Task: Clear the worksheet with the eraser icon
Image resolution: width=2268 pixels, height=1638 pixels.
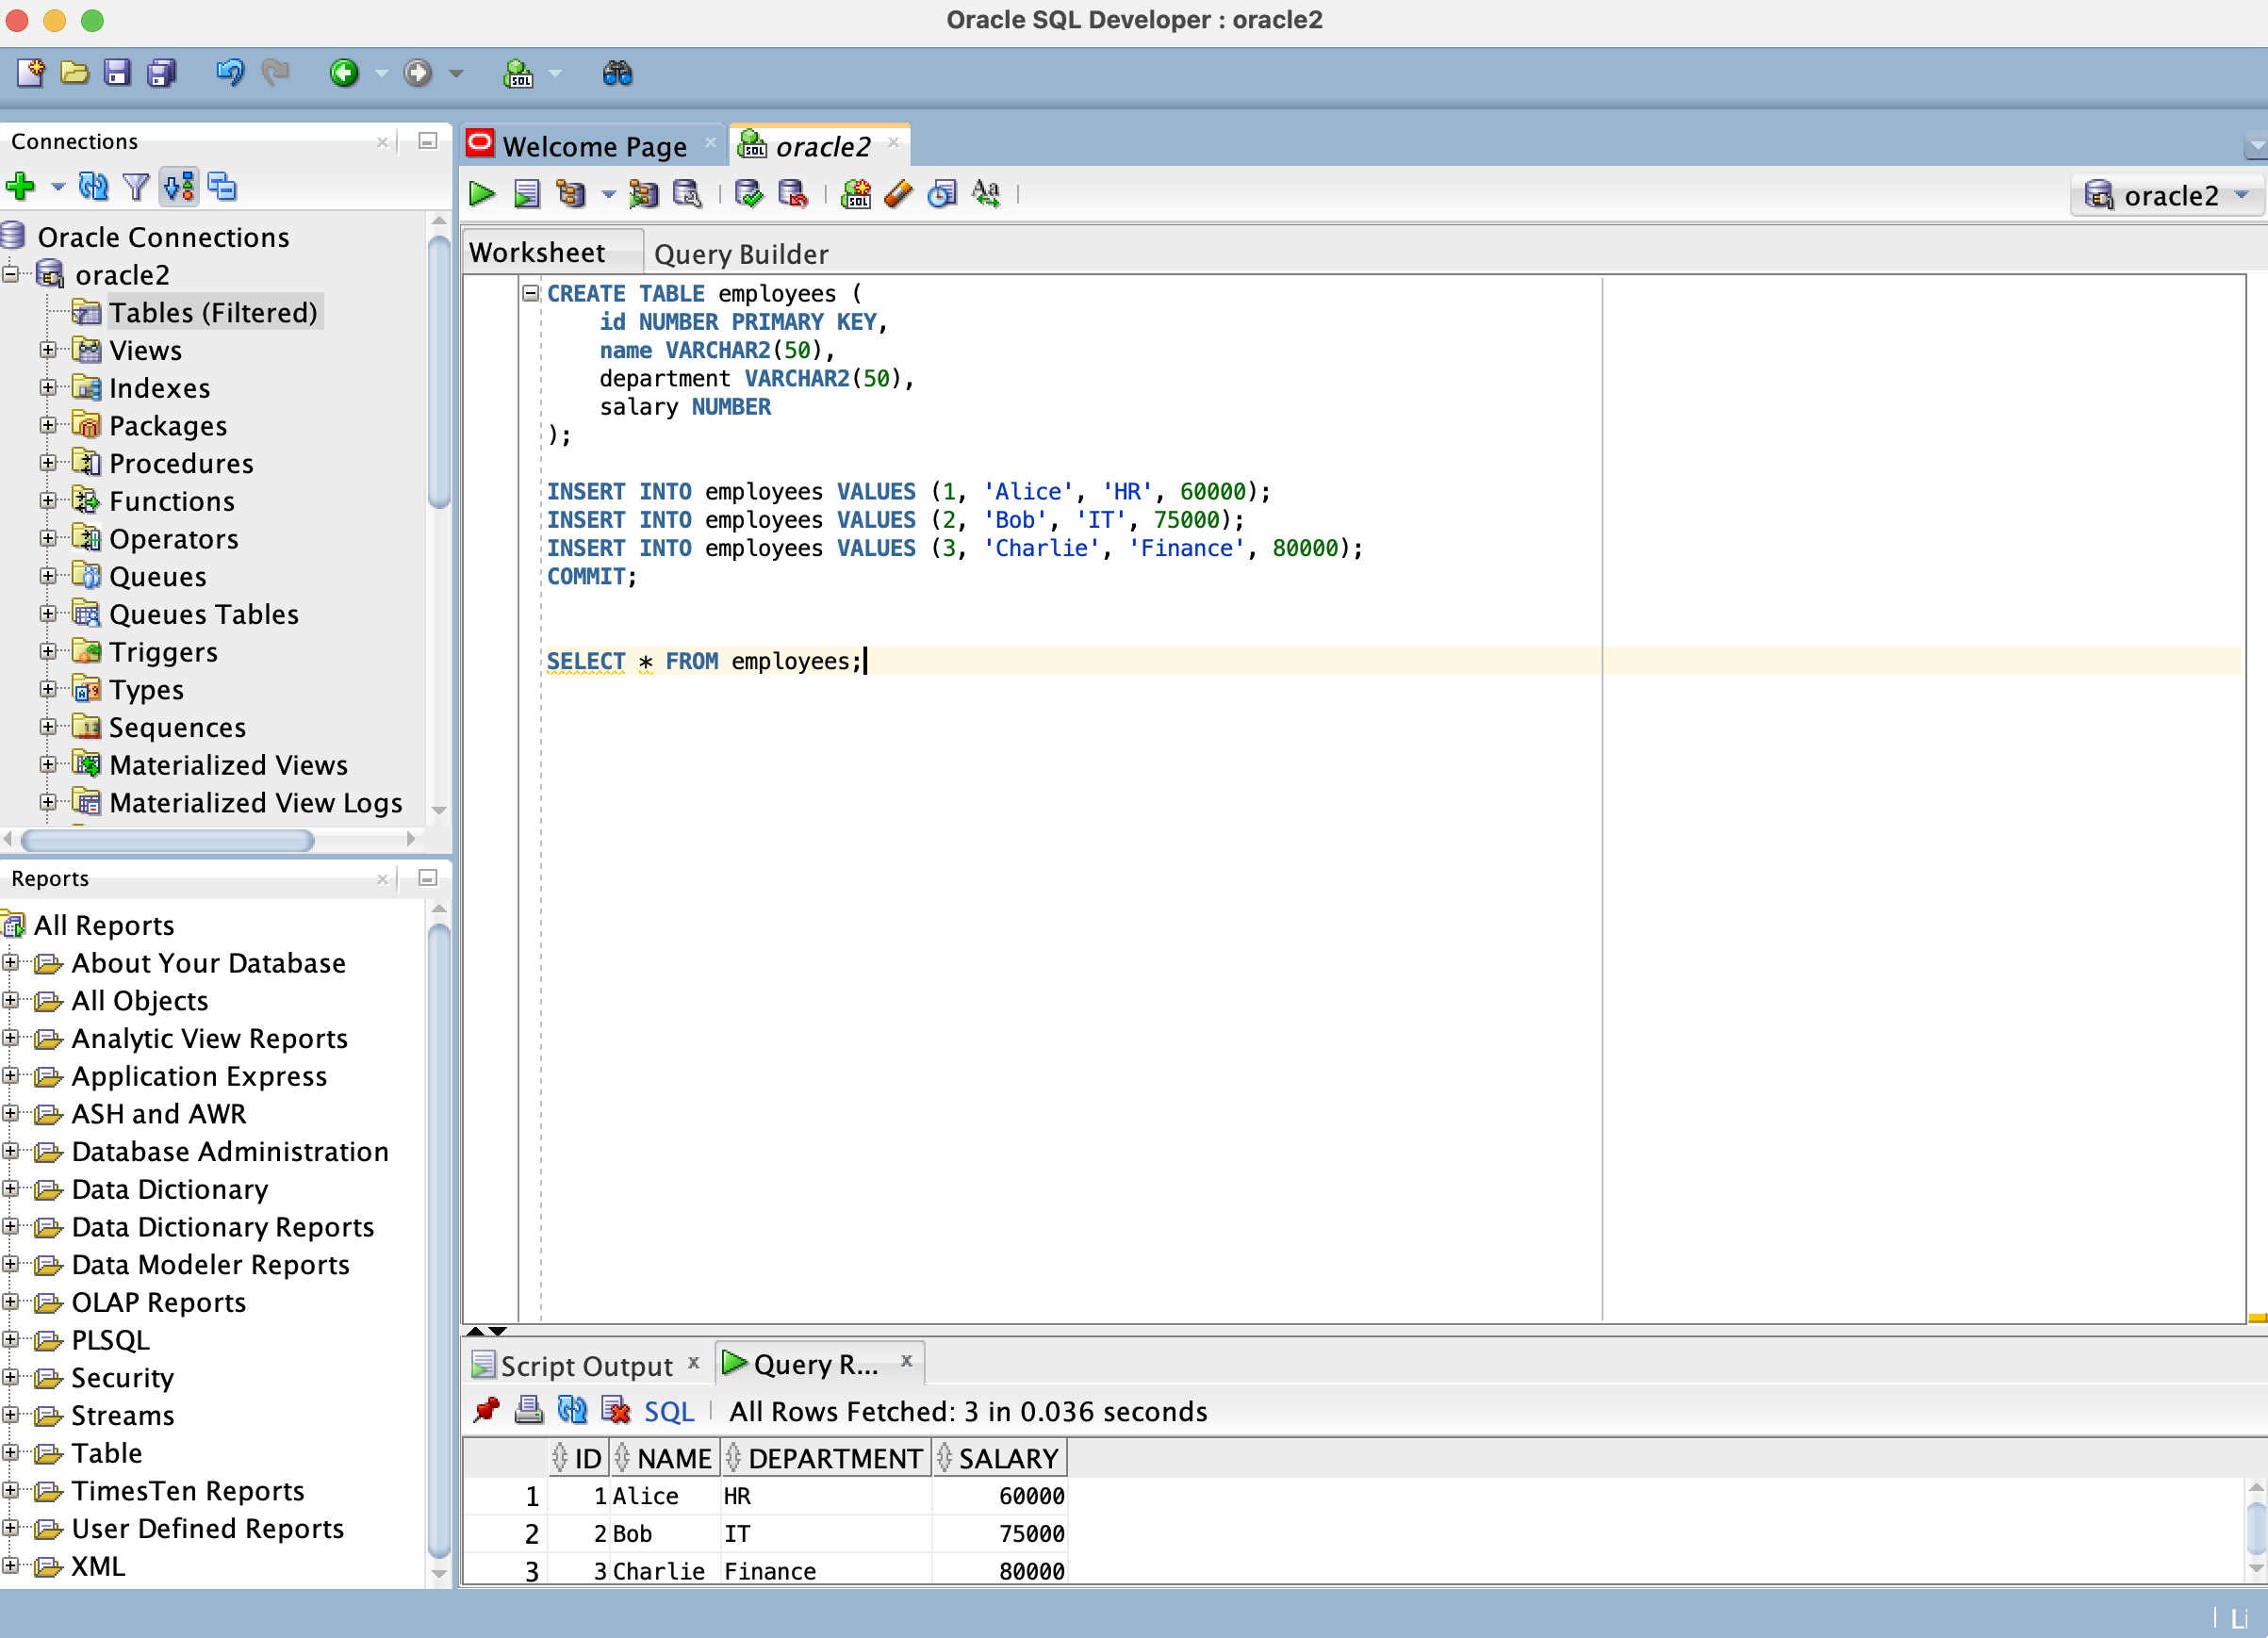Action: click(x=898, y=194)
